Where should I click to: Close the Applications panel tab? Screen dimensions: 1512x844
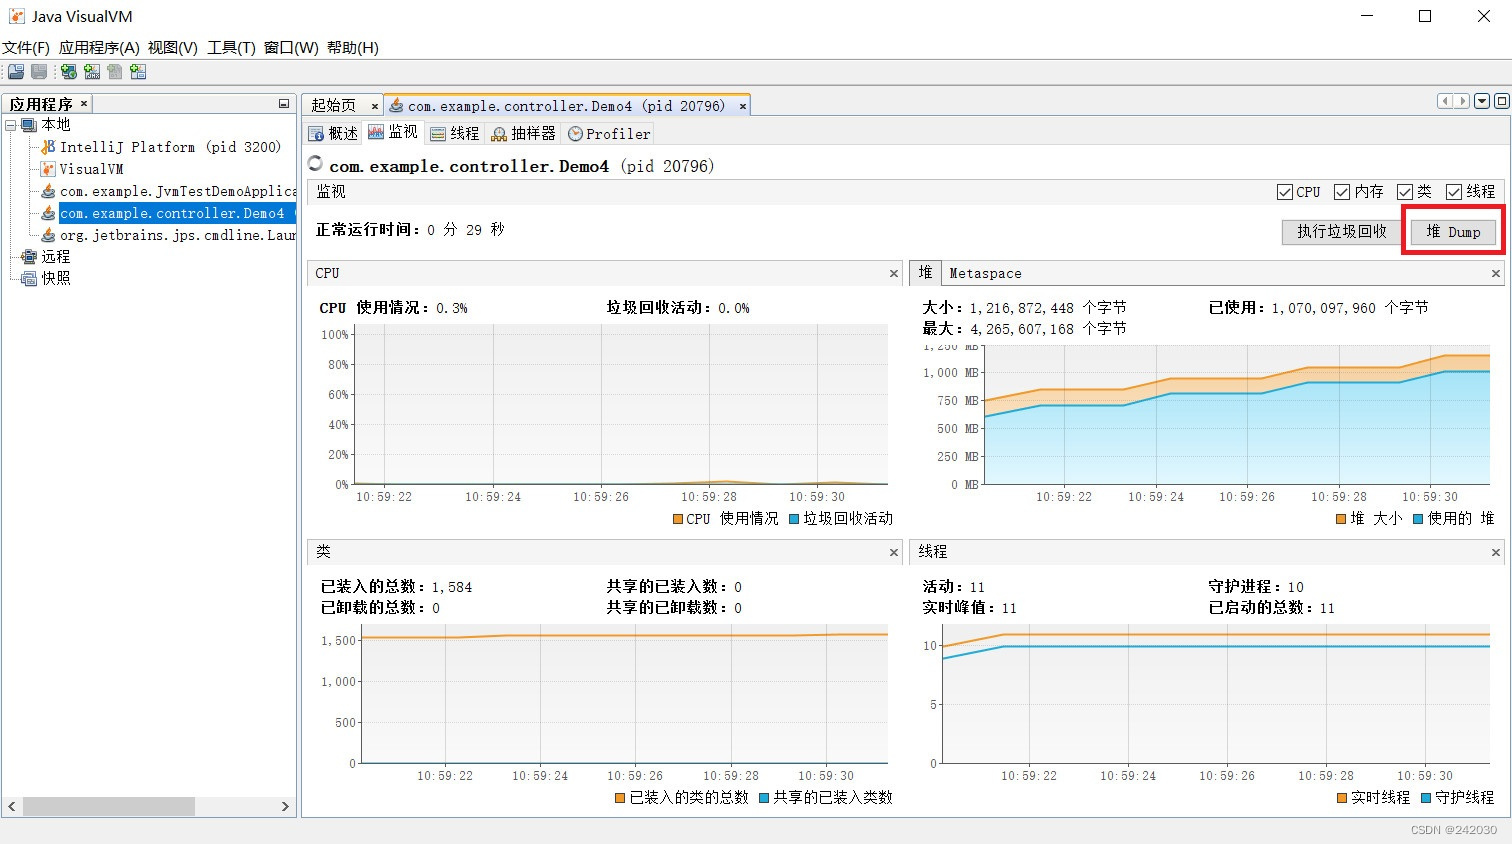point(84,103)
